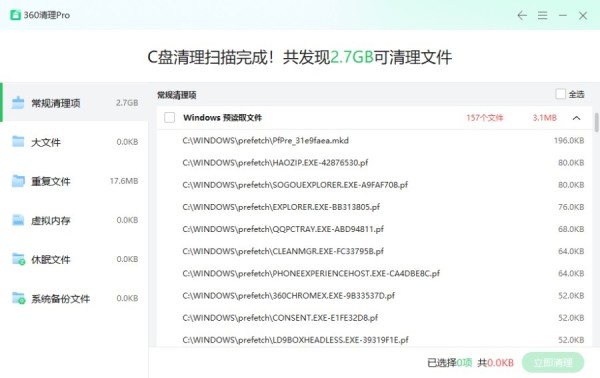Click the 系统备份文件 folder icon
This screenshot has height=378, width=600.
18,298
